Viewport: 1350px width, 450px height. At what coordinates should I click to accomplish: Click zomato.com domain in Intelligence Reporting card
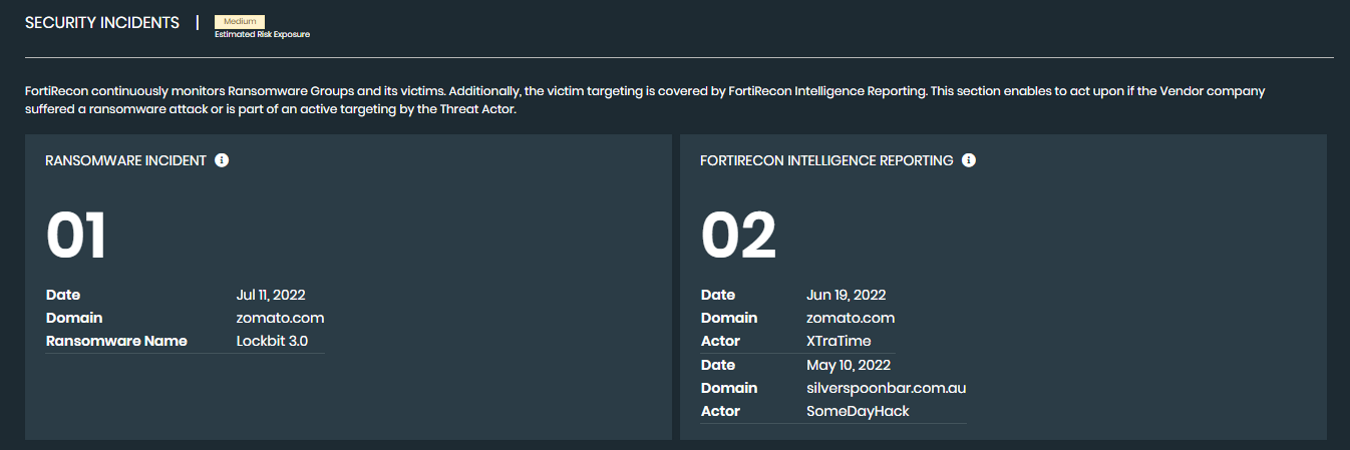click(850, 318)
